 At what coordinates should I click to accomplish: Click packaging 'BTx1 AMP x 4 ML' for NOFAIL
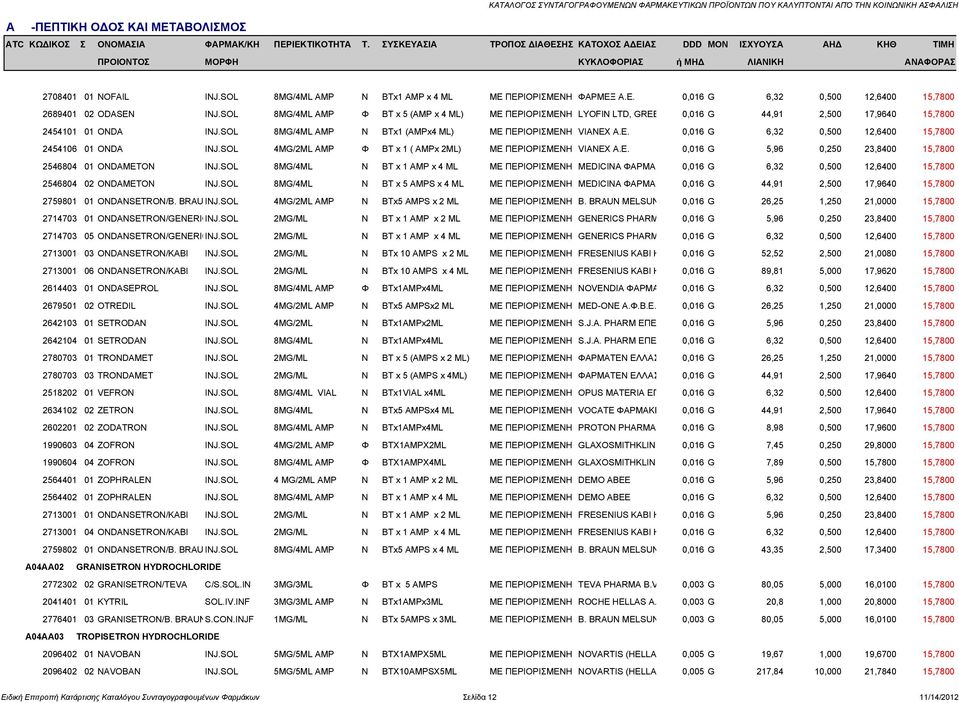pos(417,97)
